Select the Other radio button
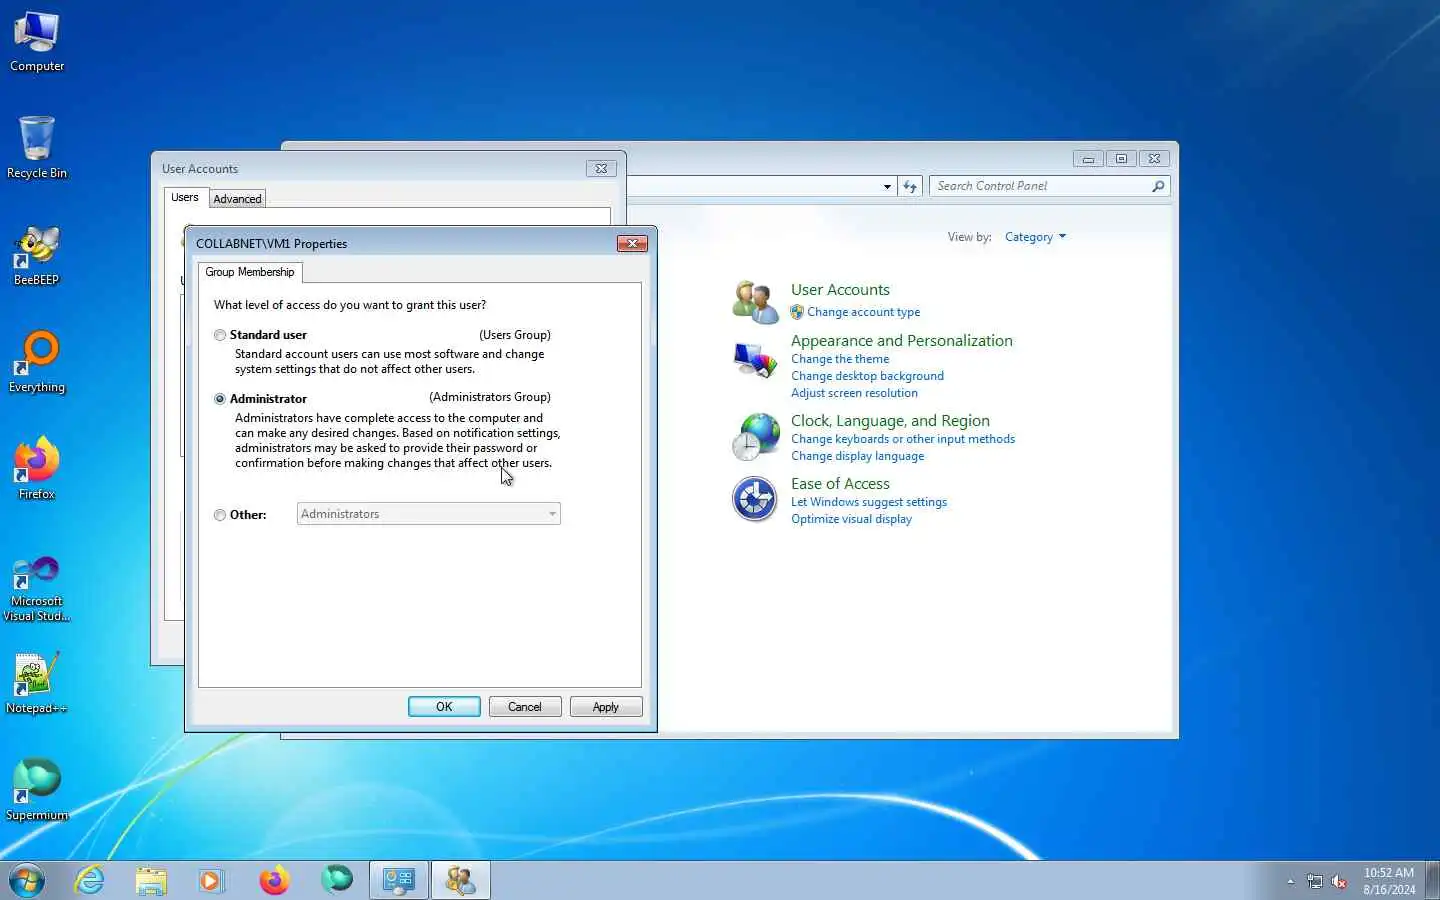Image resolution: width=1440 pixels, height=900 pixels. point(220,516)
